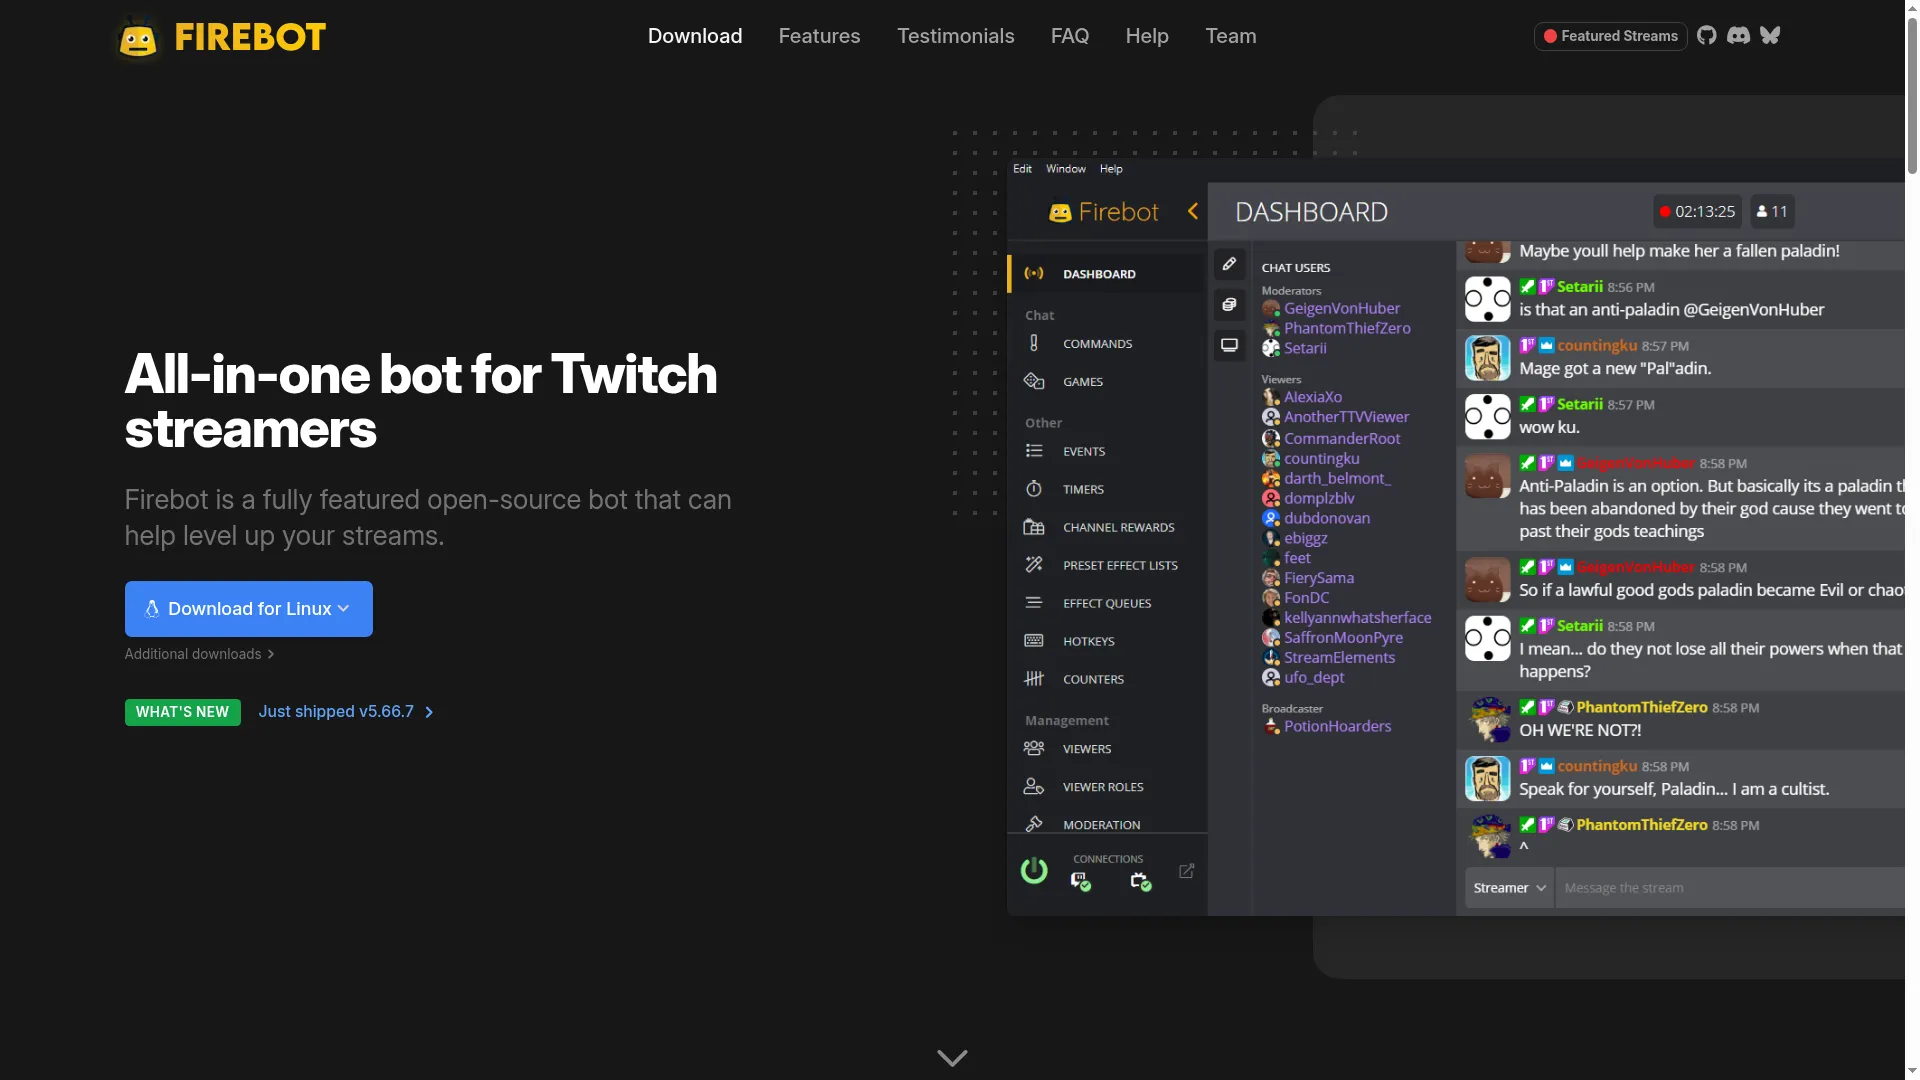Click the second connection status icon with checkmark
The width and height of the screenshot is (1920, 1080).
pyautogui.click(x=1140, y=881)
